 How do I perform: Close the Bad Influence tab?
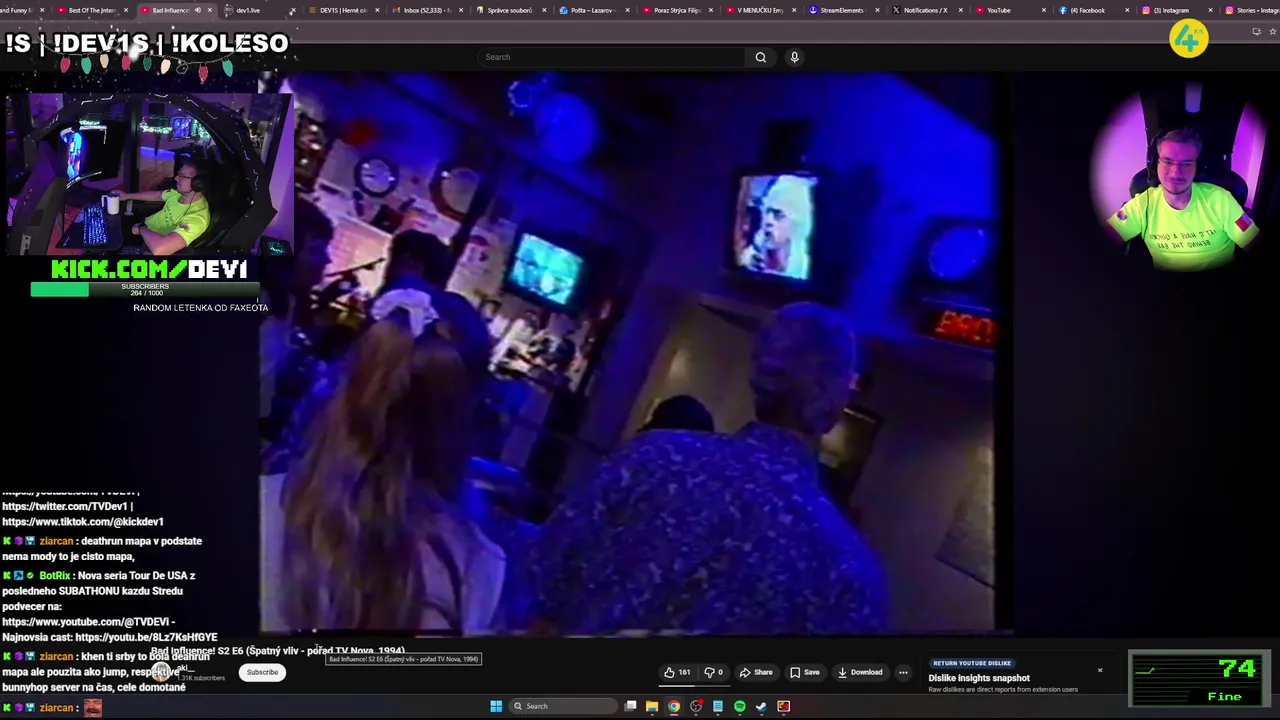coord(209,10)
